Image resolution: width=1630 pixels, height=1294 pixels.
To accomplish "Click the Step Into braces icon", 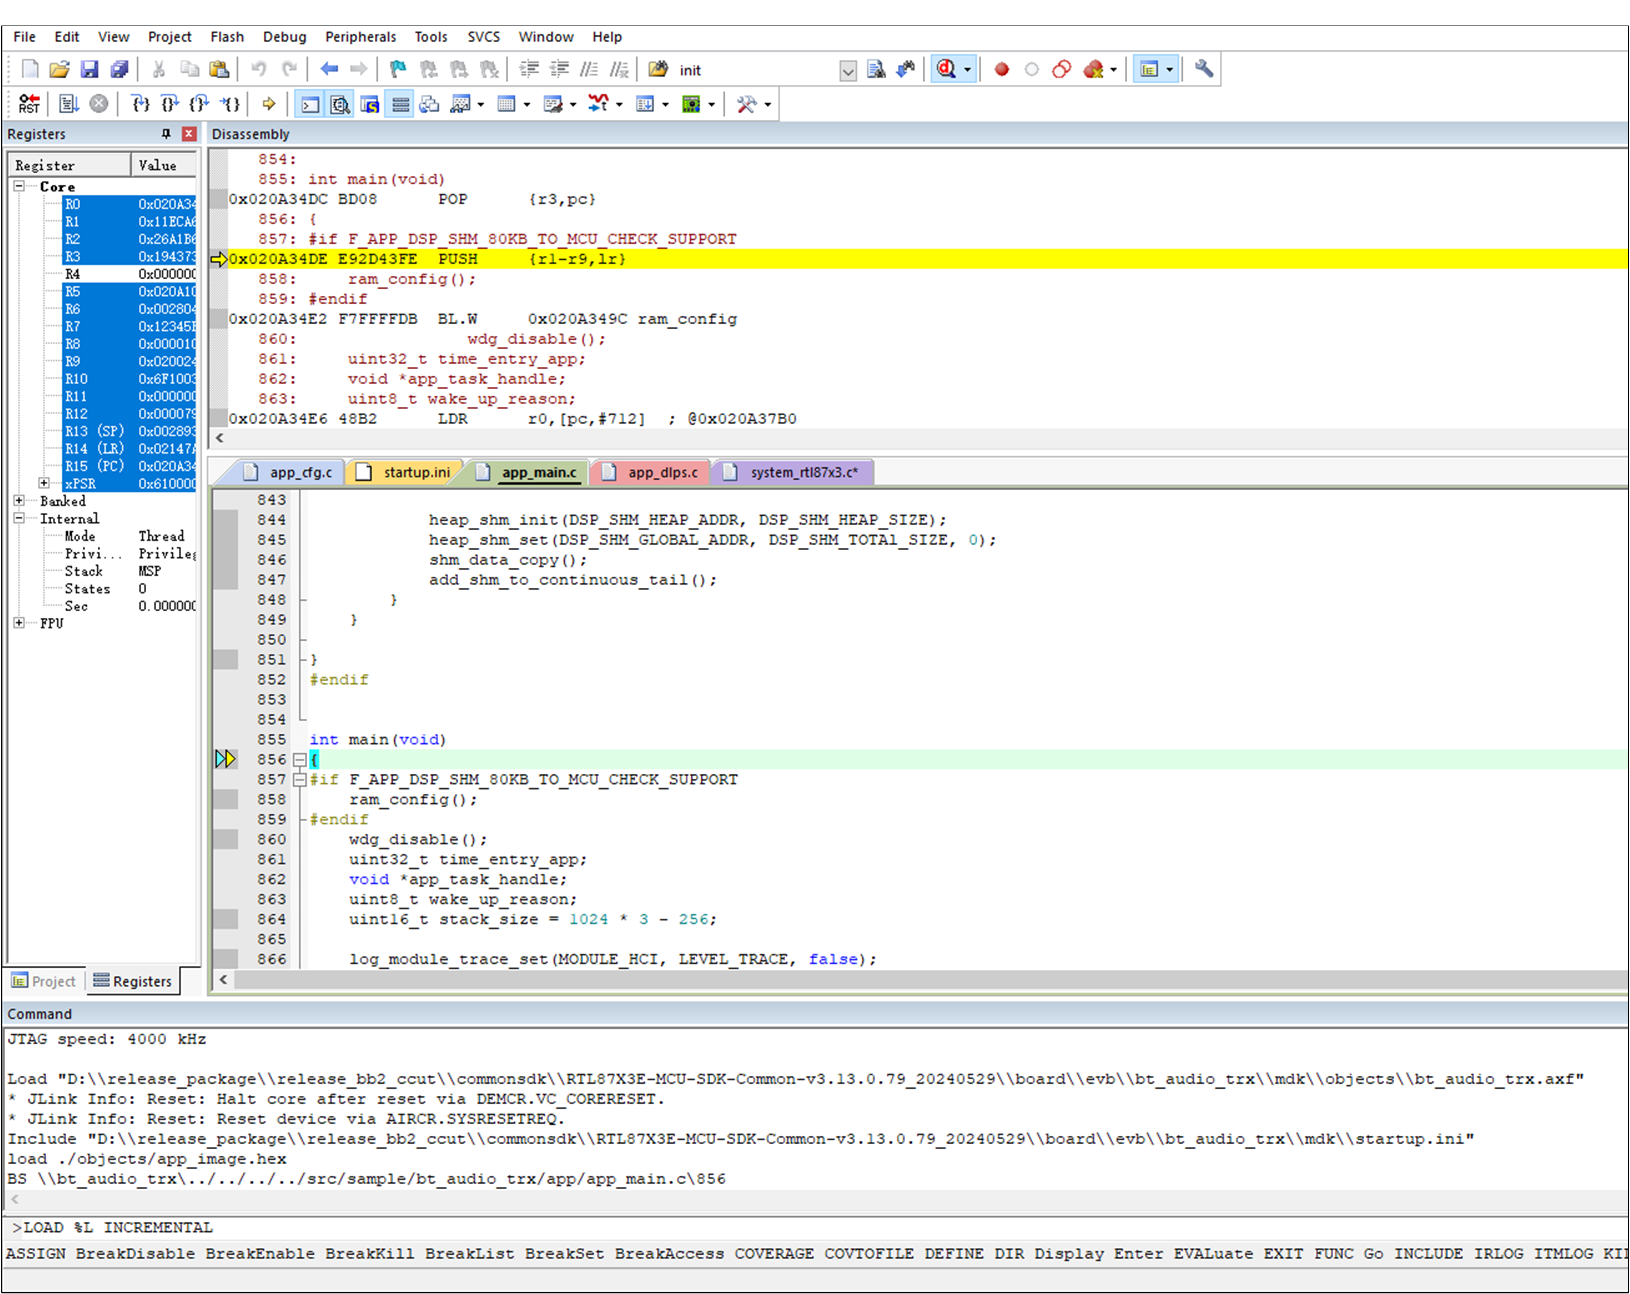I will [141, 104].
